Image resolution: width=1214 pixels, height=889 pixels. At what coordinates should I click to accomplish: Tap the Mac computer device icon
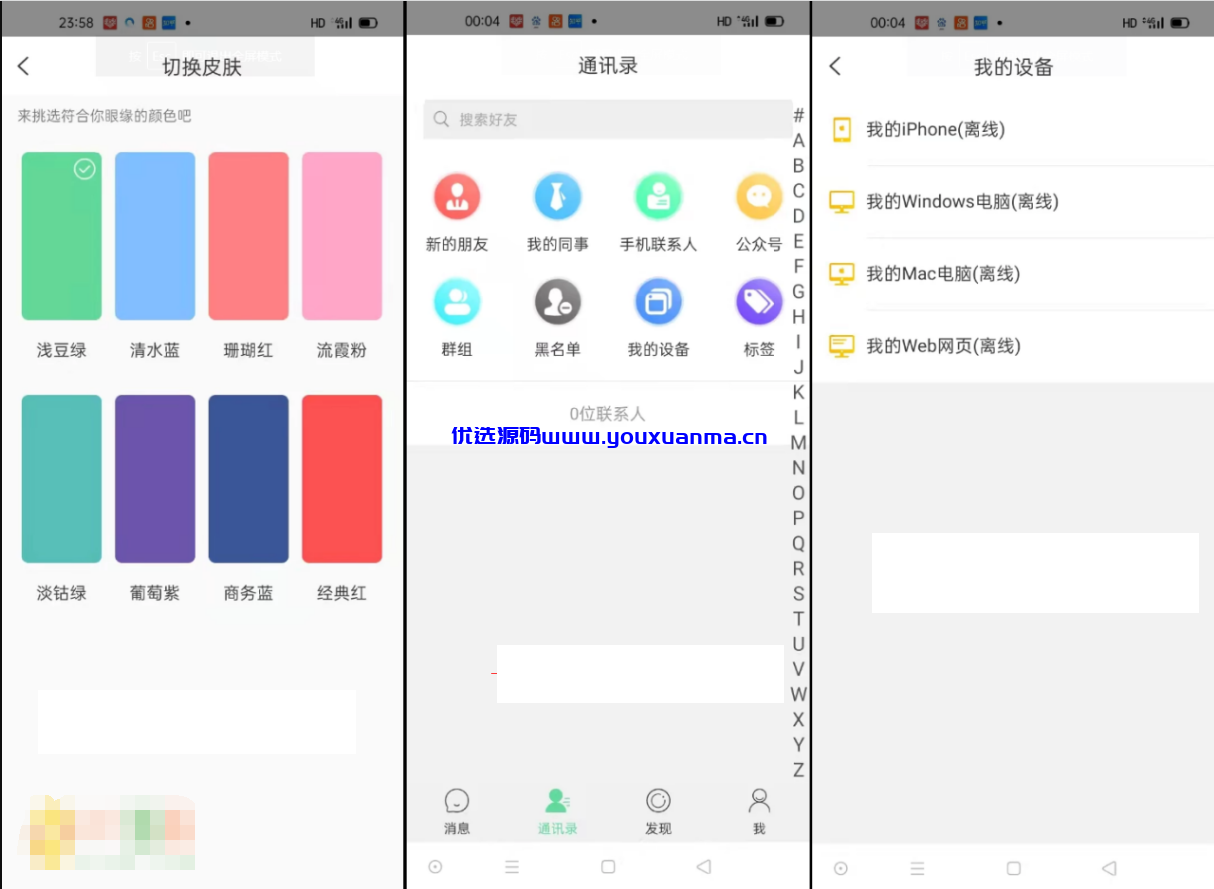click(842, 274)
